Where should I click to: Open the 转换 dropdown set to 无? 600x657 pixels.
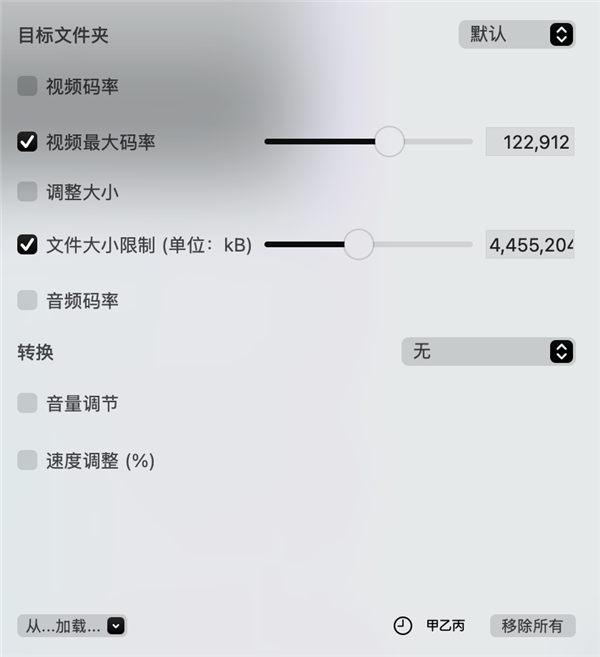tap(488, 351)
